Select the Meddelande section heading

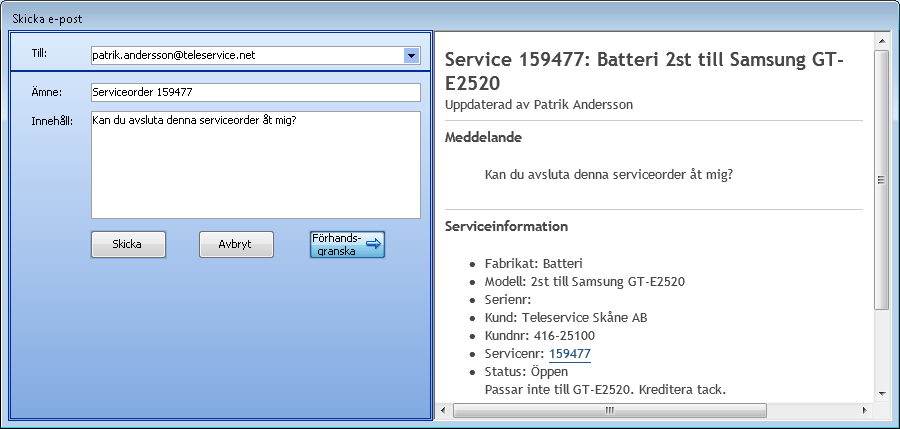point(482,137)
